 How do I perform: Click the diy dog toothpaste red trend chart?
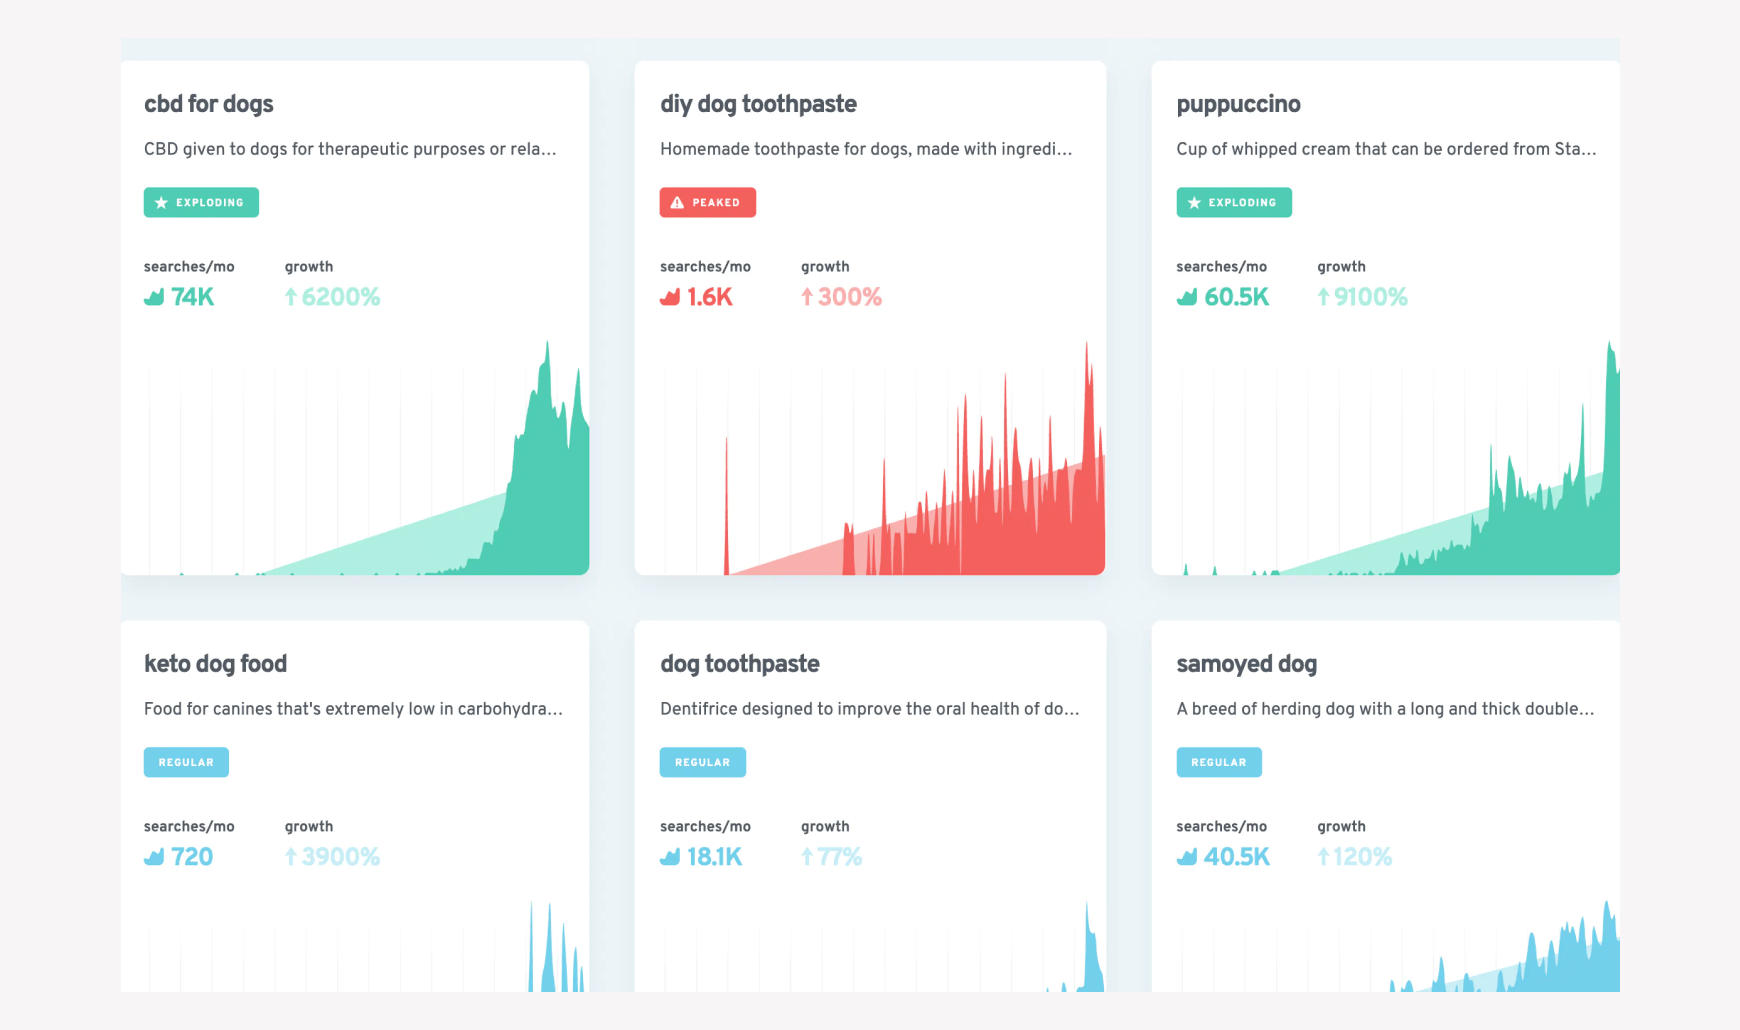point(870,458)
